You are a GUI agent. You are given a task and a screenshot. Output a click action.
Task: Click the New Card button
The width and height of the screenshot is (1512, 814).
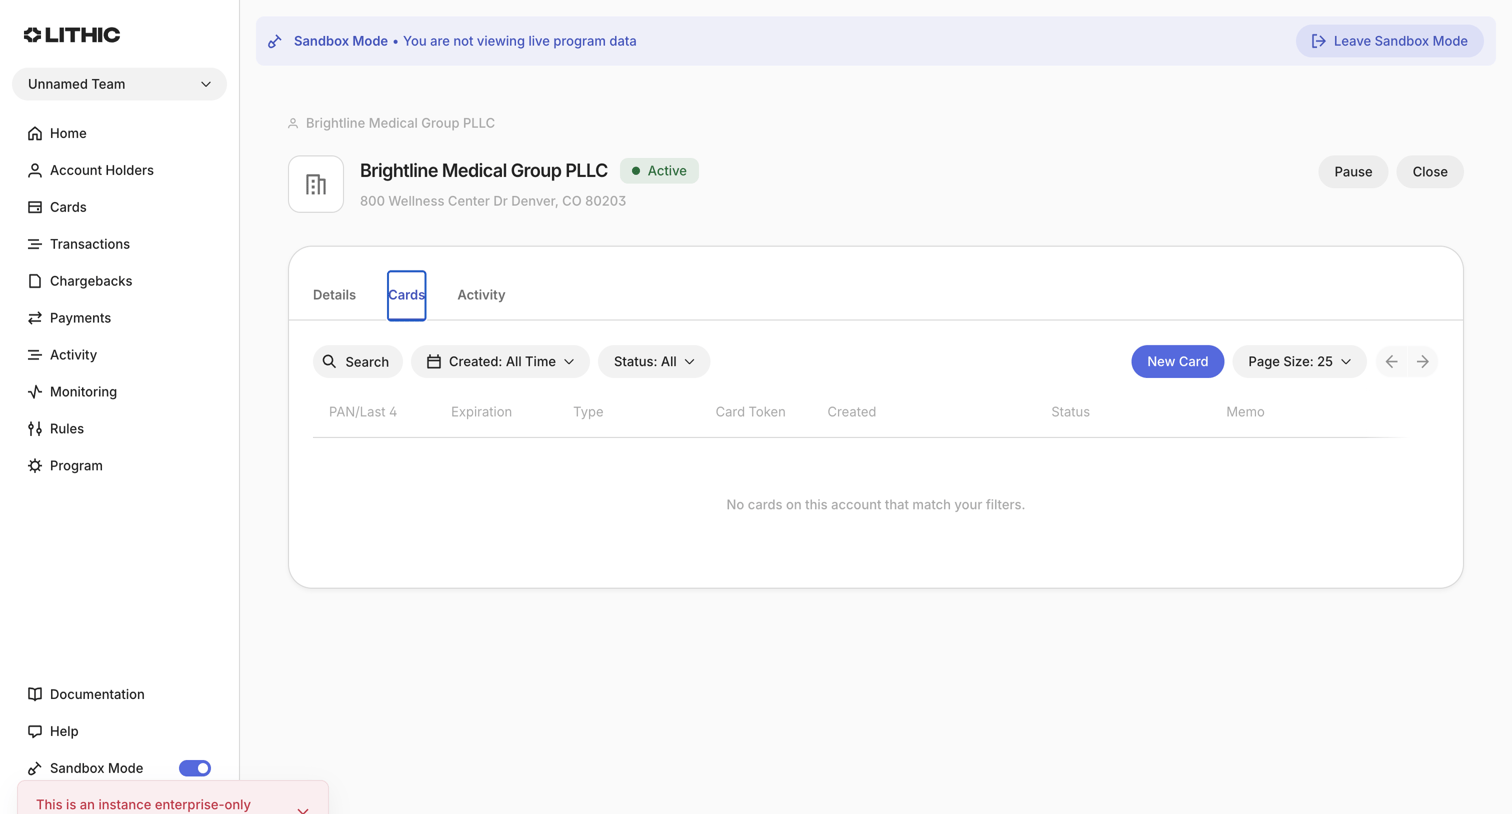[1177, 361]
